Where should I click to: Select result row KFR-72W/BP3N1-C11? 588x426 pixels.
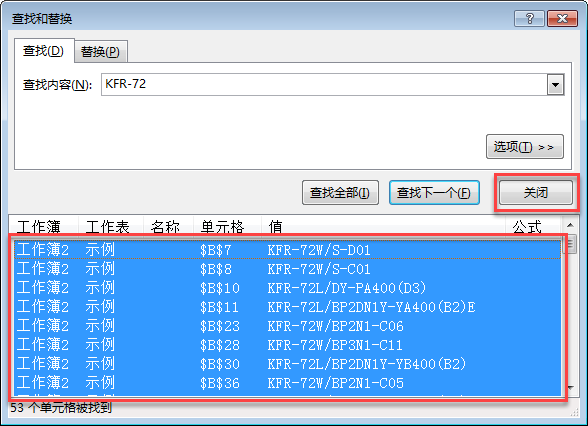pyautogui.click(x=288, y=345)
